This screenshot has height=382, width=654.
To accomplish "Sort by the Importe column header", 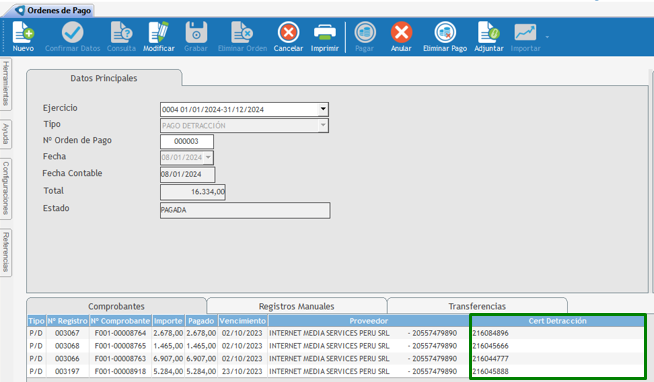I will pos(168,321).
